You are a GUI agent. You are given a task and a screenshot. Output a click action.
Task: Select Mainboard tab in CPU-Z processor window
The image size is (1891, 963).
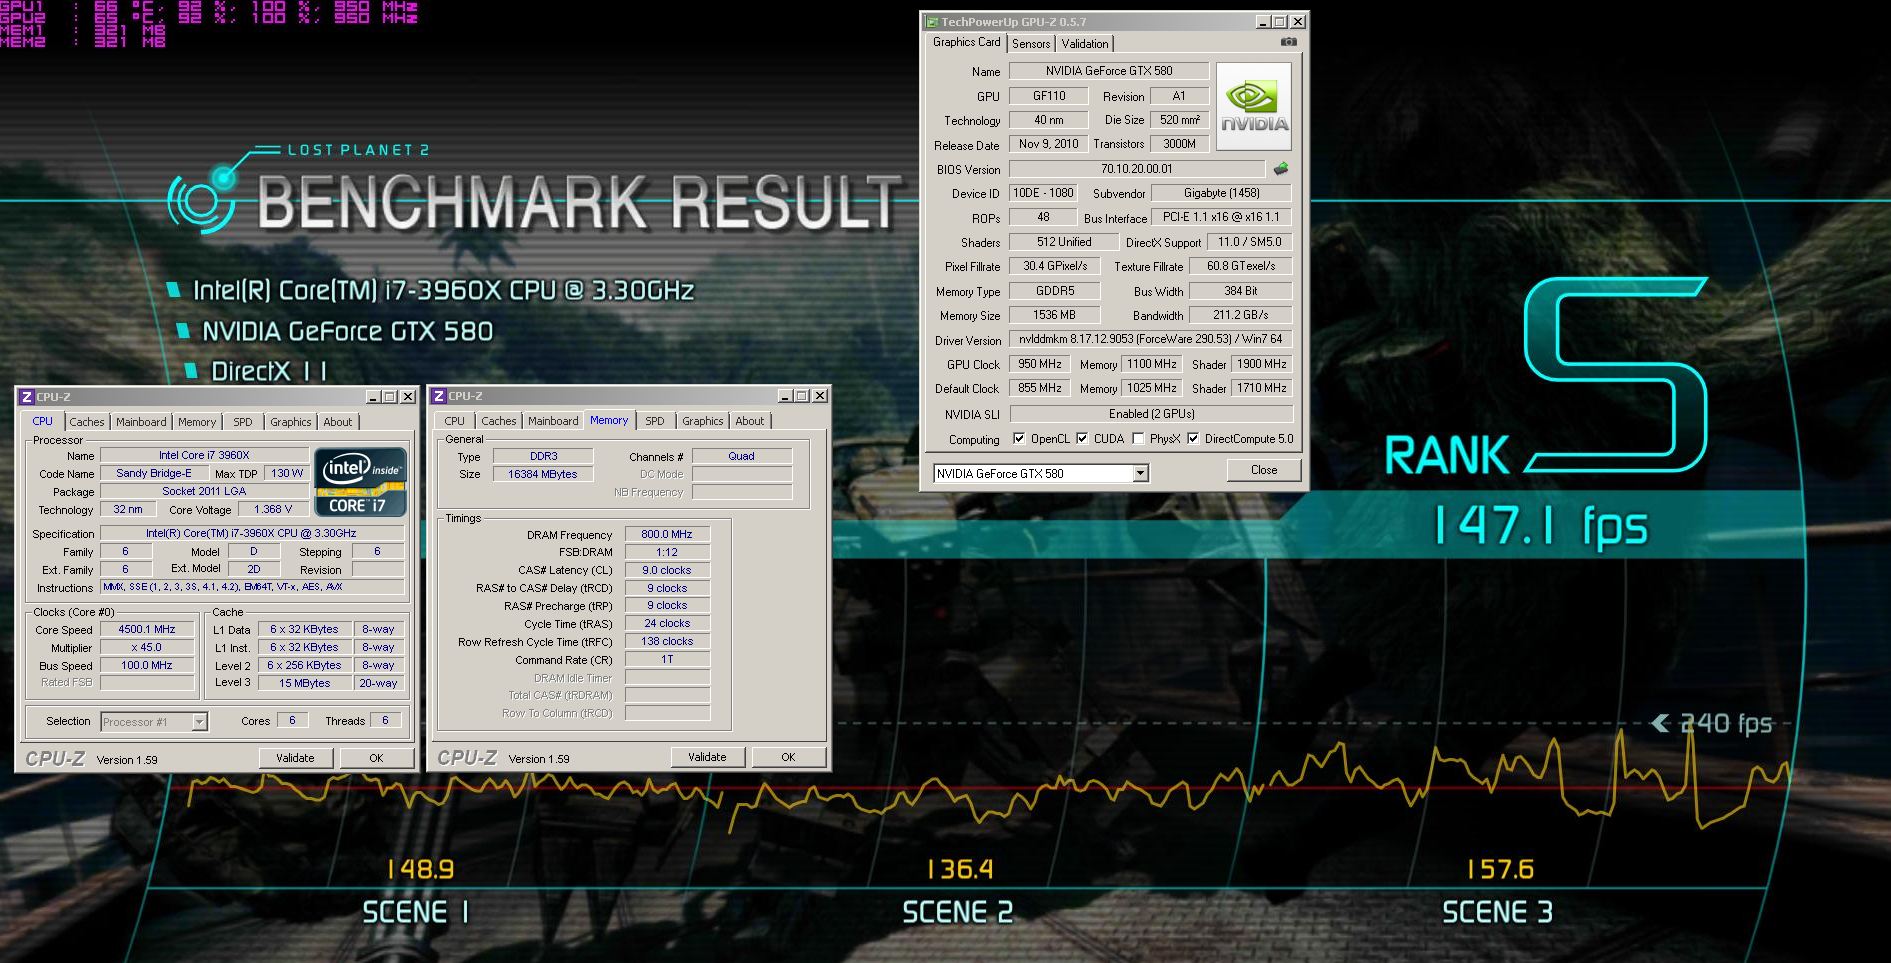point(141,422)
